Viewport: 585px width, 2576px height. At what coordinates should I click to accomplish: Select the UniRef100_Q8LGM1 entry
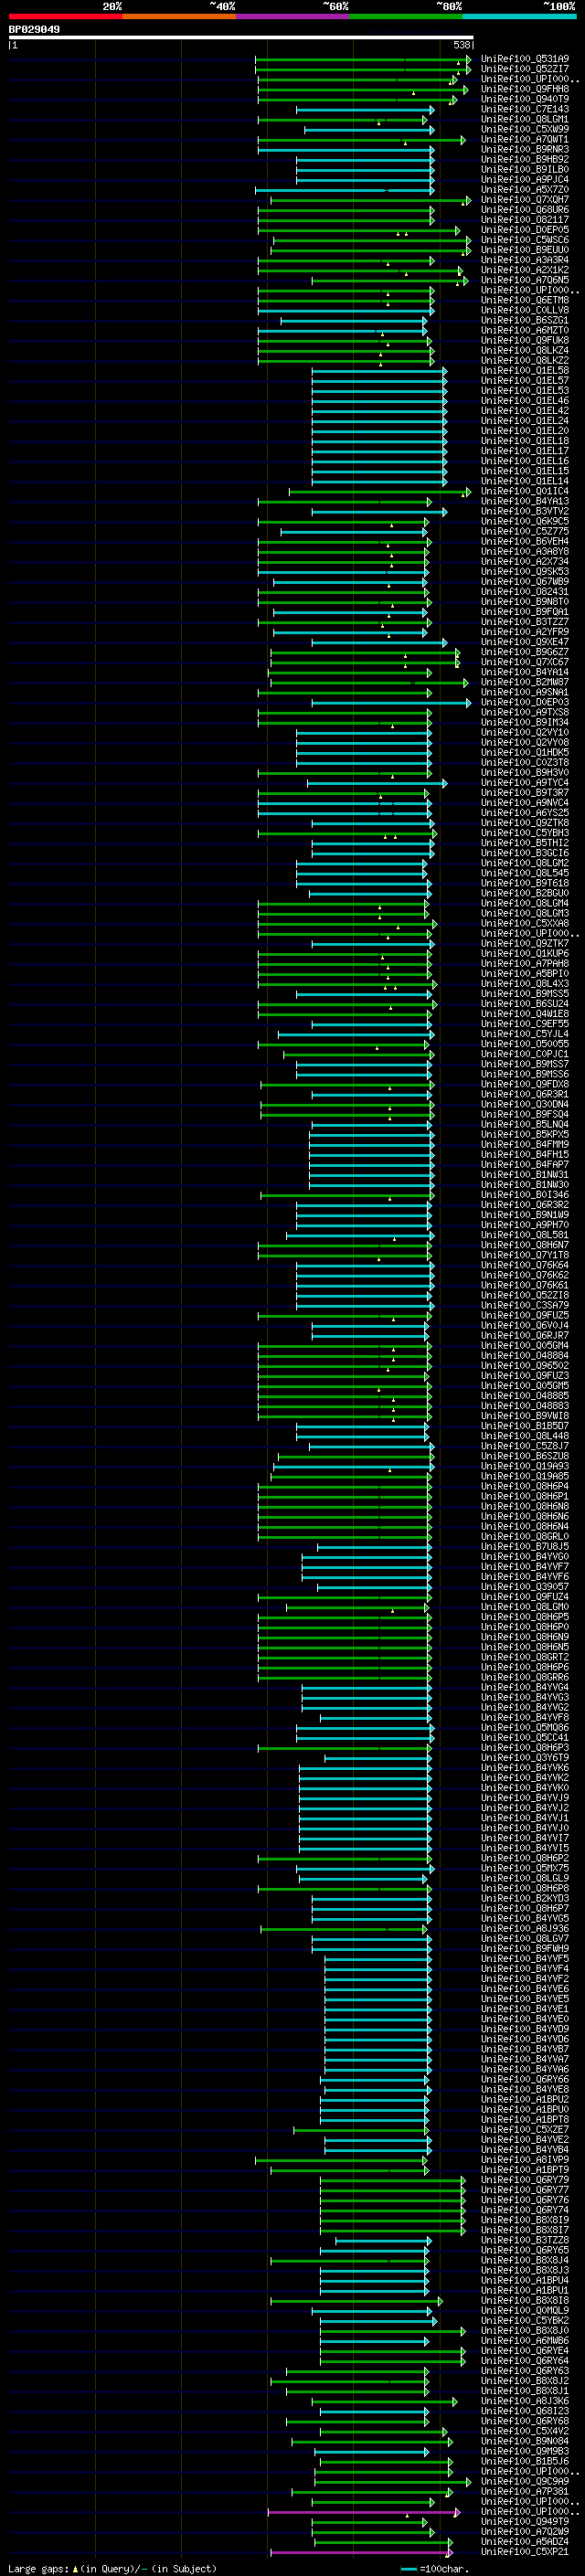(x=525, y=119)
